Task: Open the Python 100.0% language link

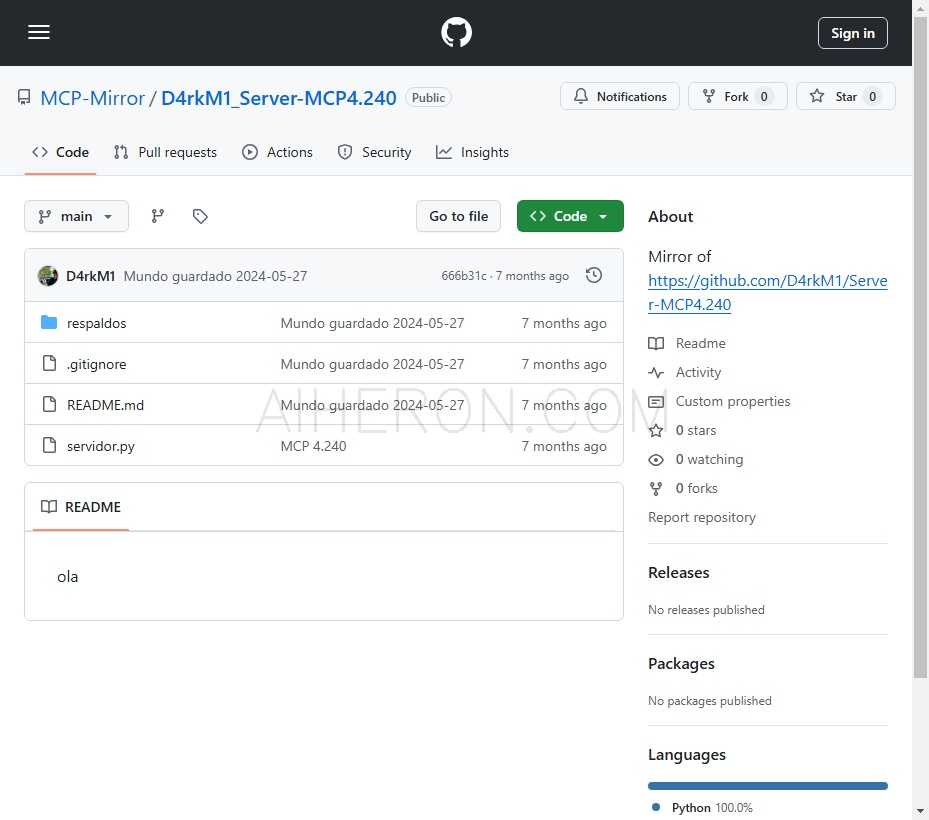Action: [703, 808]
